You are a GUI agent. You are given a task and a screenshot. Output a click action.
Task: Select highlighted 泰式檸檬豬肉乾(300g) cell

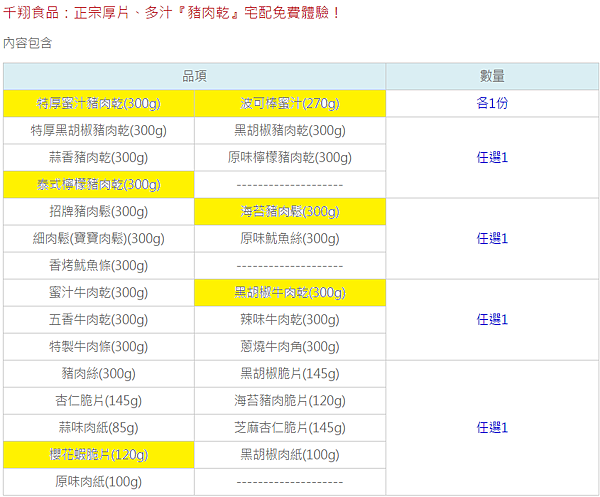99,185
